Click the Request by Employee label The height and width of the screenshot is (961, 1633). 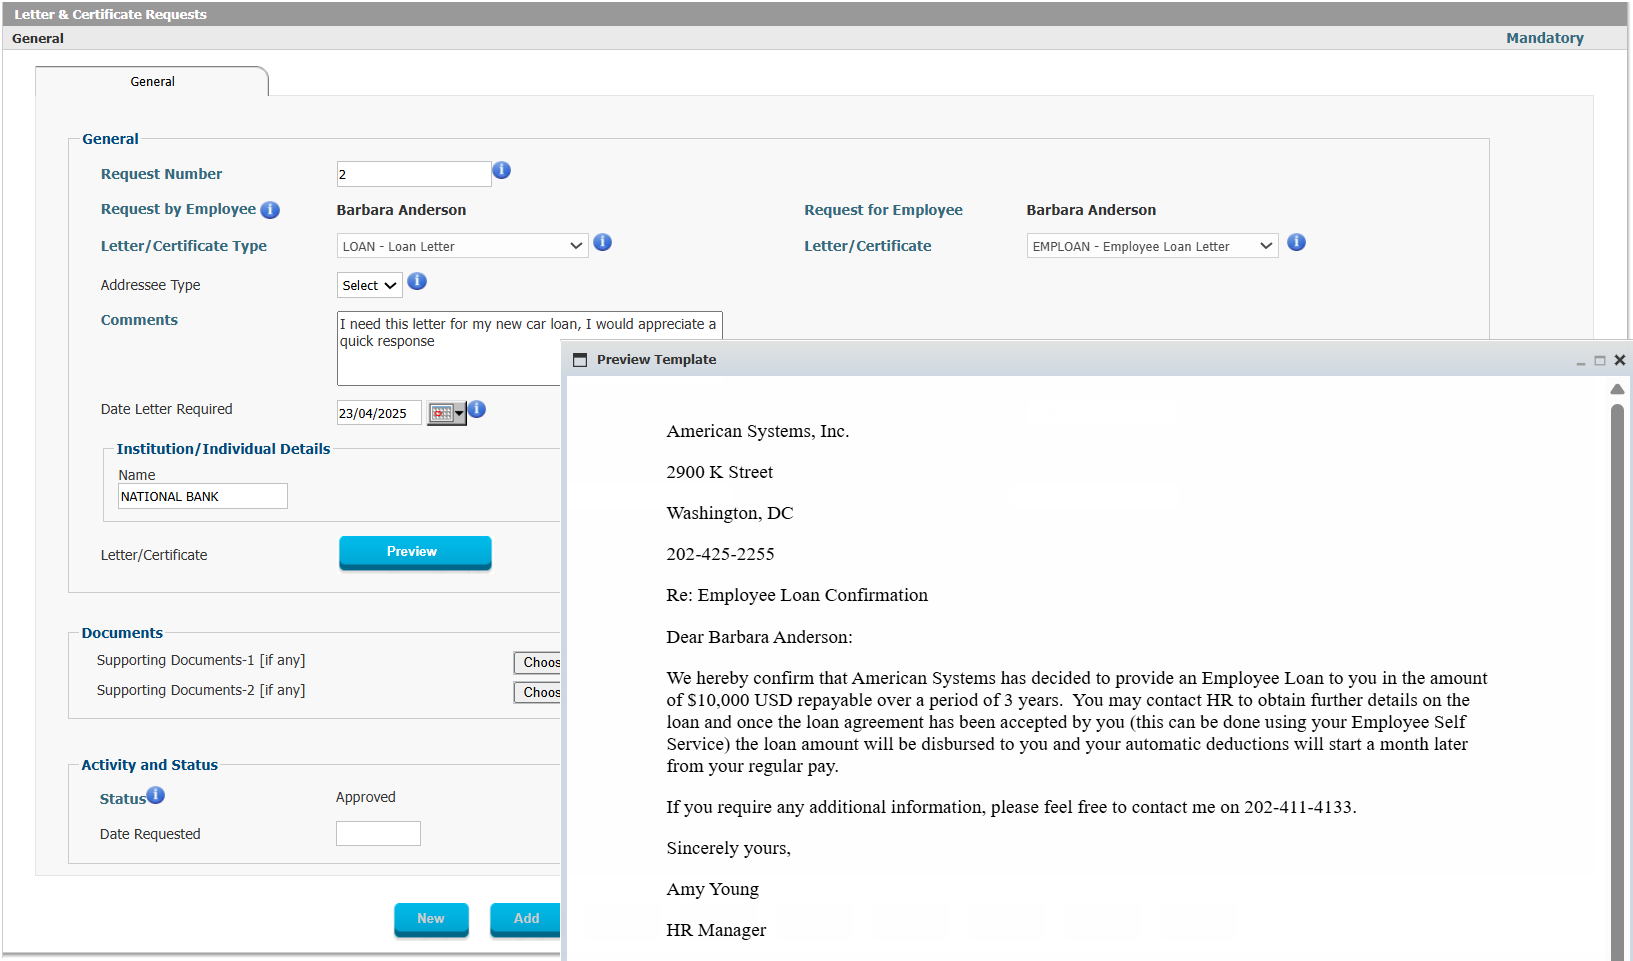point(178,209)
